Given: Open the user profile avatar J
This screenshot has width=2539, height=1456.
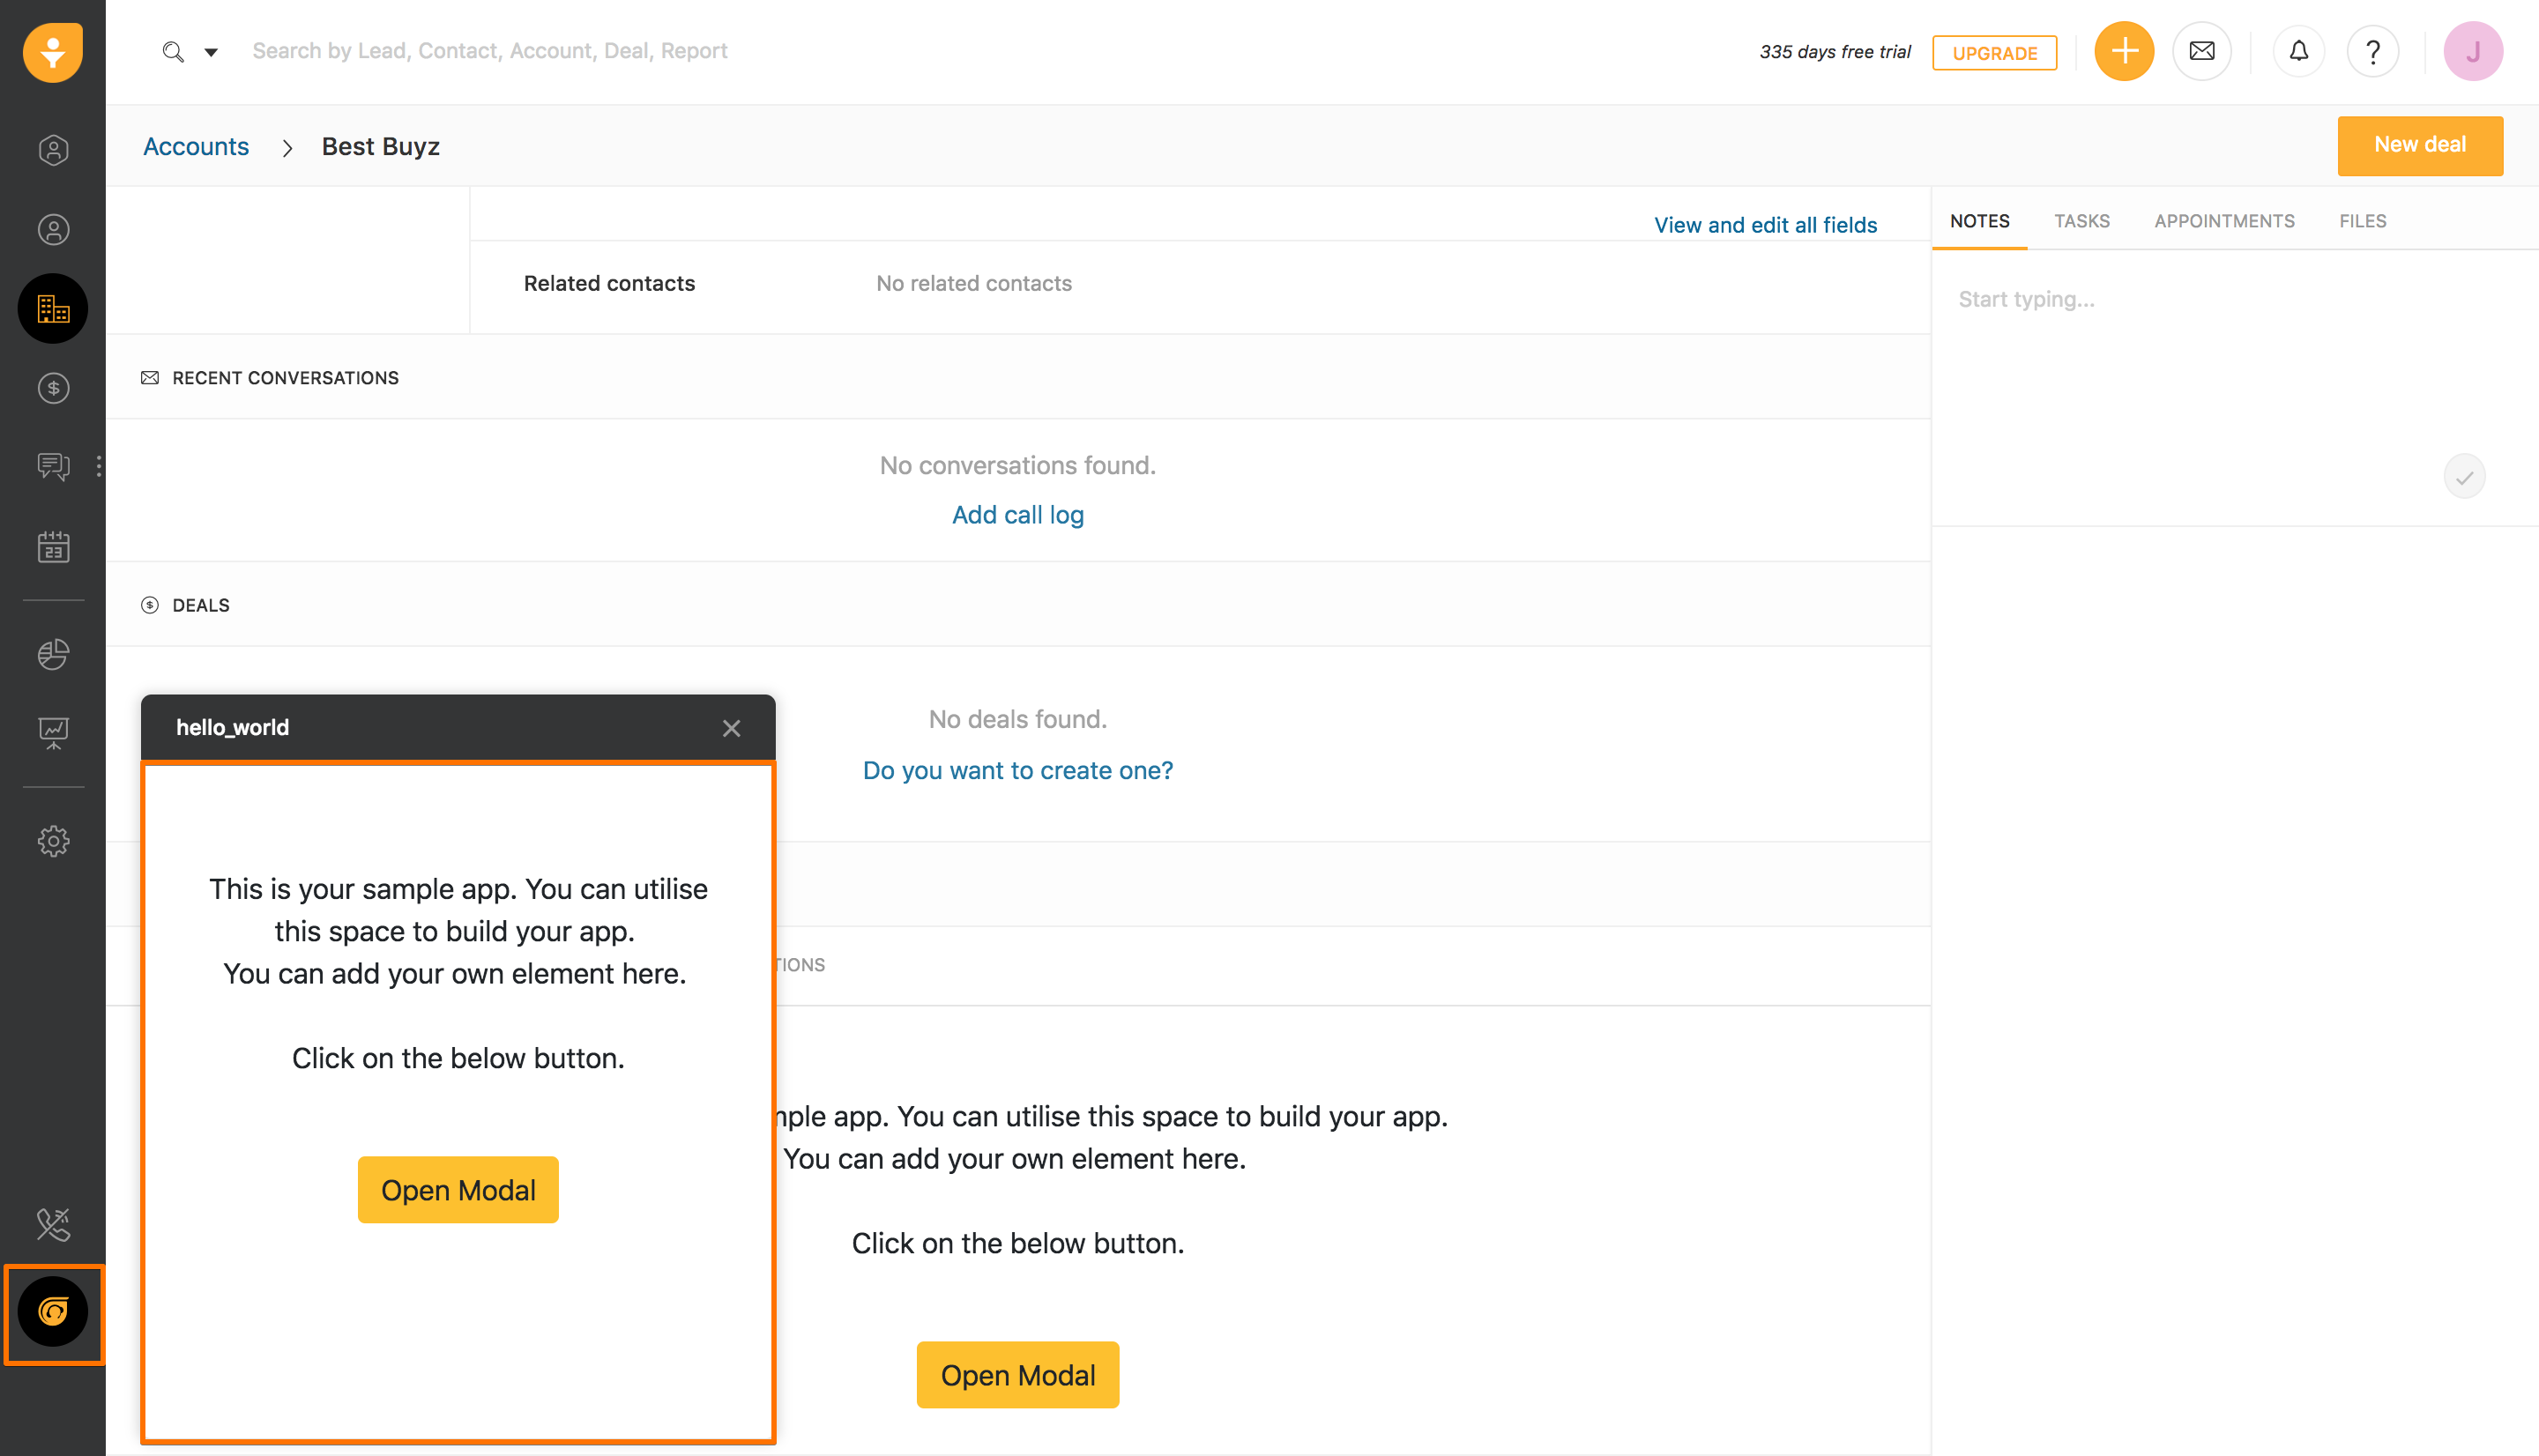Looking at the screenshot, I should [x=2472, y=51].
